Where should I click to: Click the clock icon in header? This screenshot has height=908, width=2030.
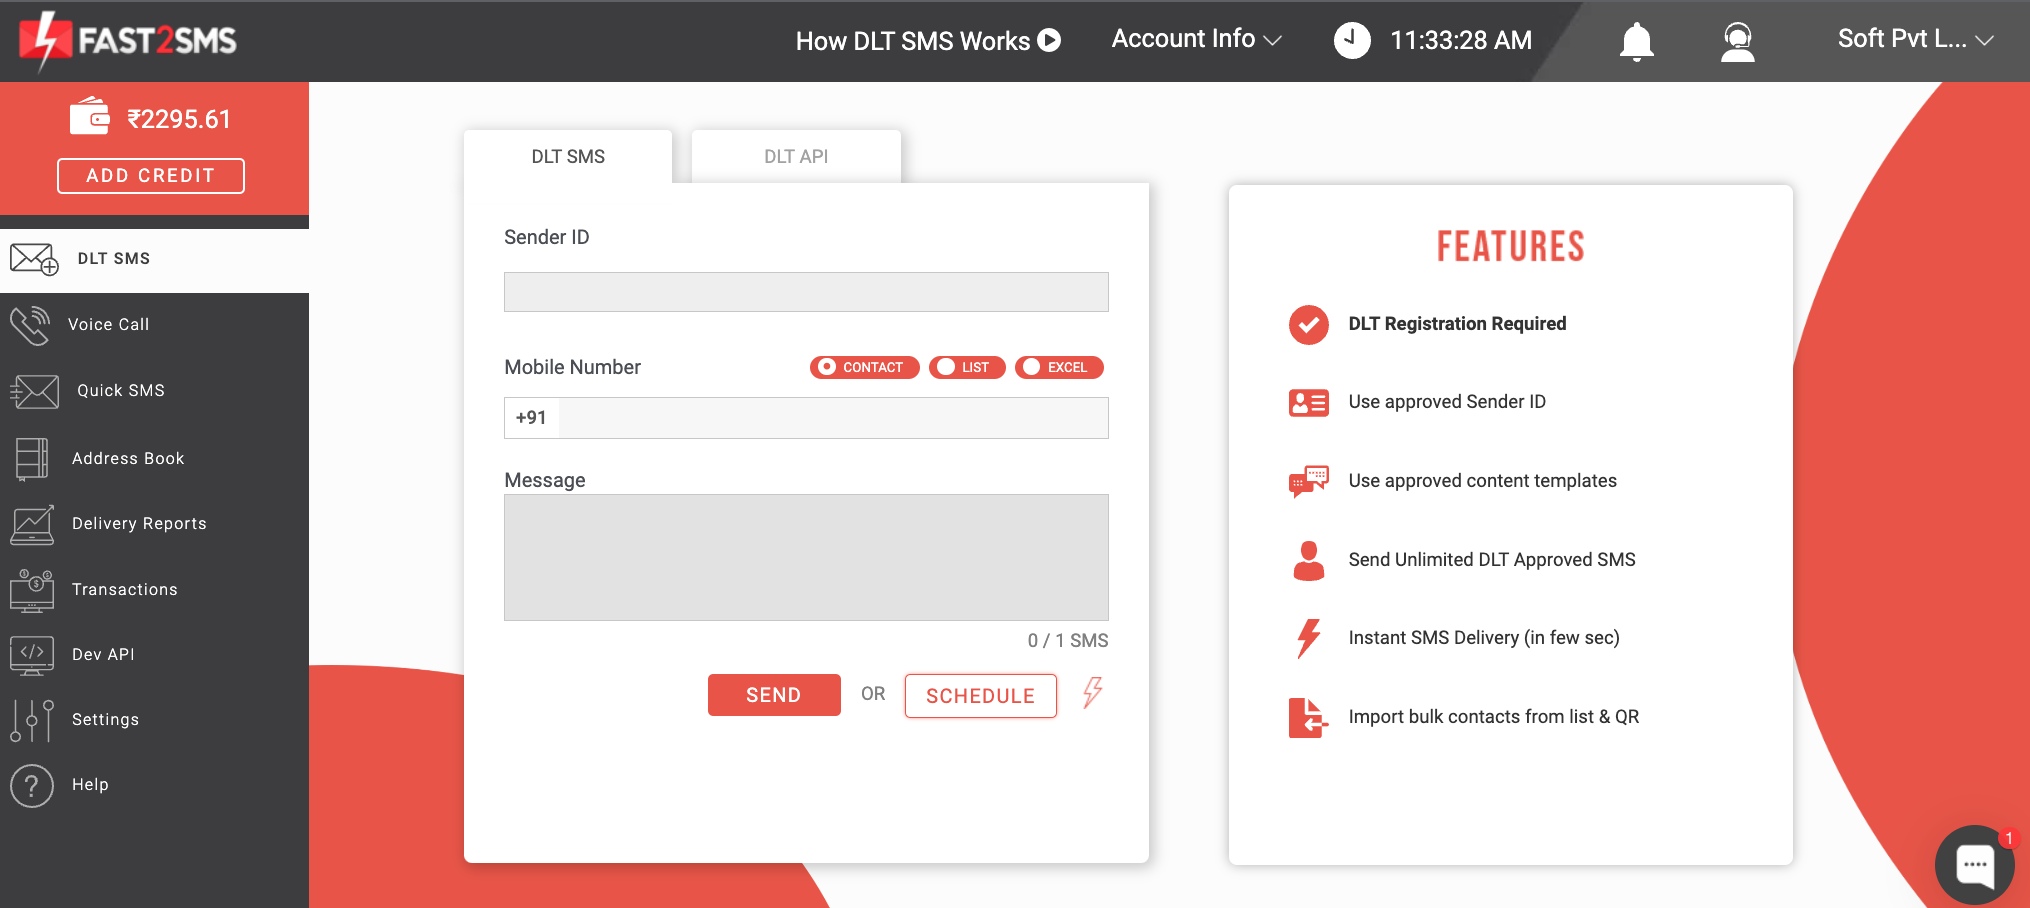1352,40
